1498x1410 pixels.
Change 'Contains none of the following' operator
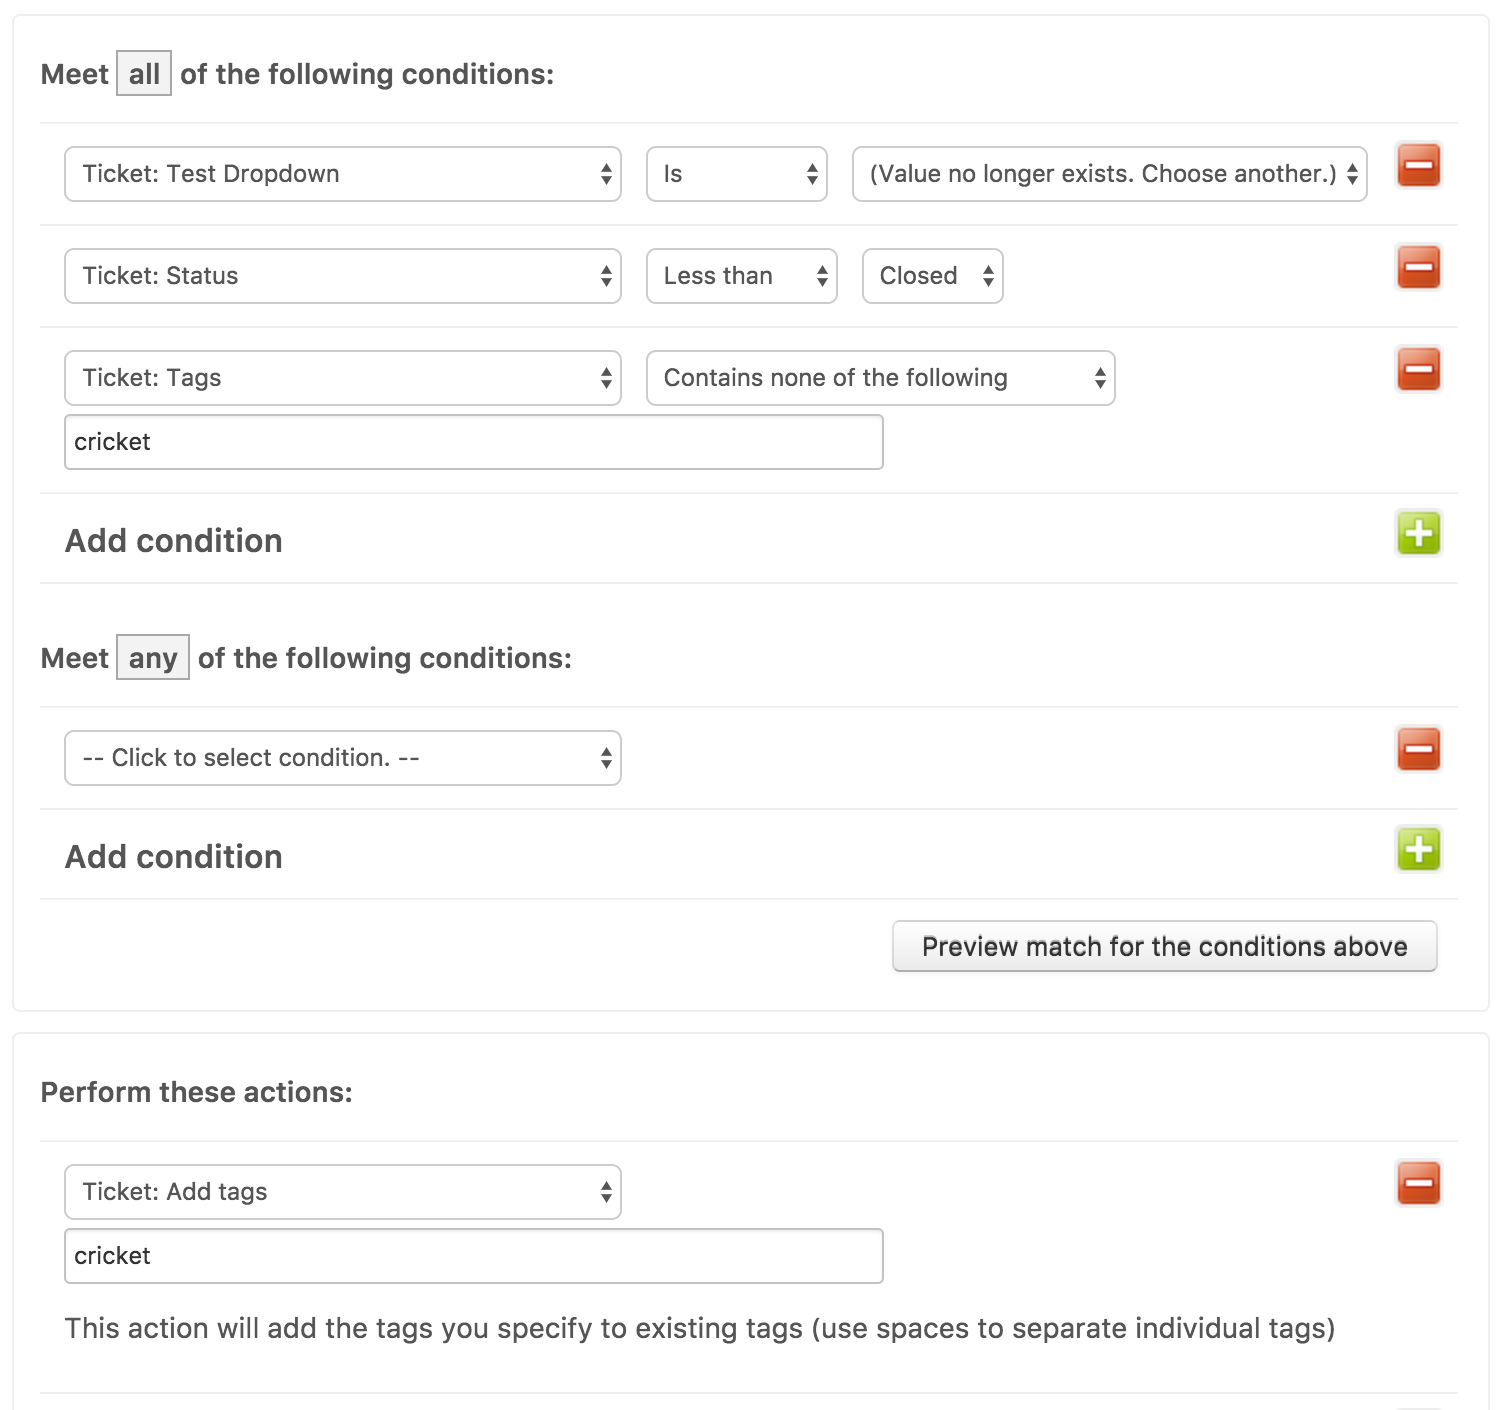(880, 378)
